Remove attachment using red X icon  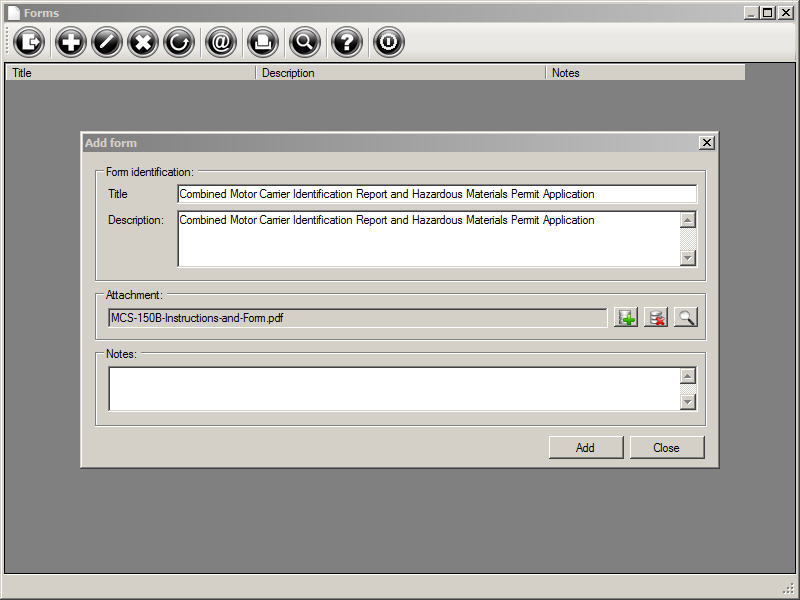656,318
